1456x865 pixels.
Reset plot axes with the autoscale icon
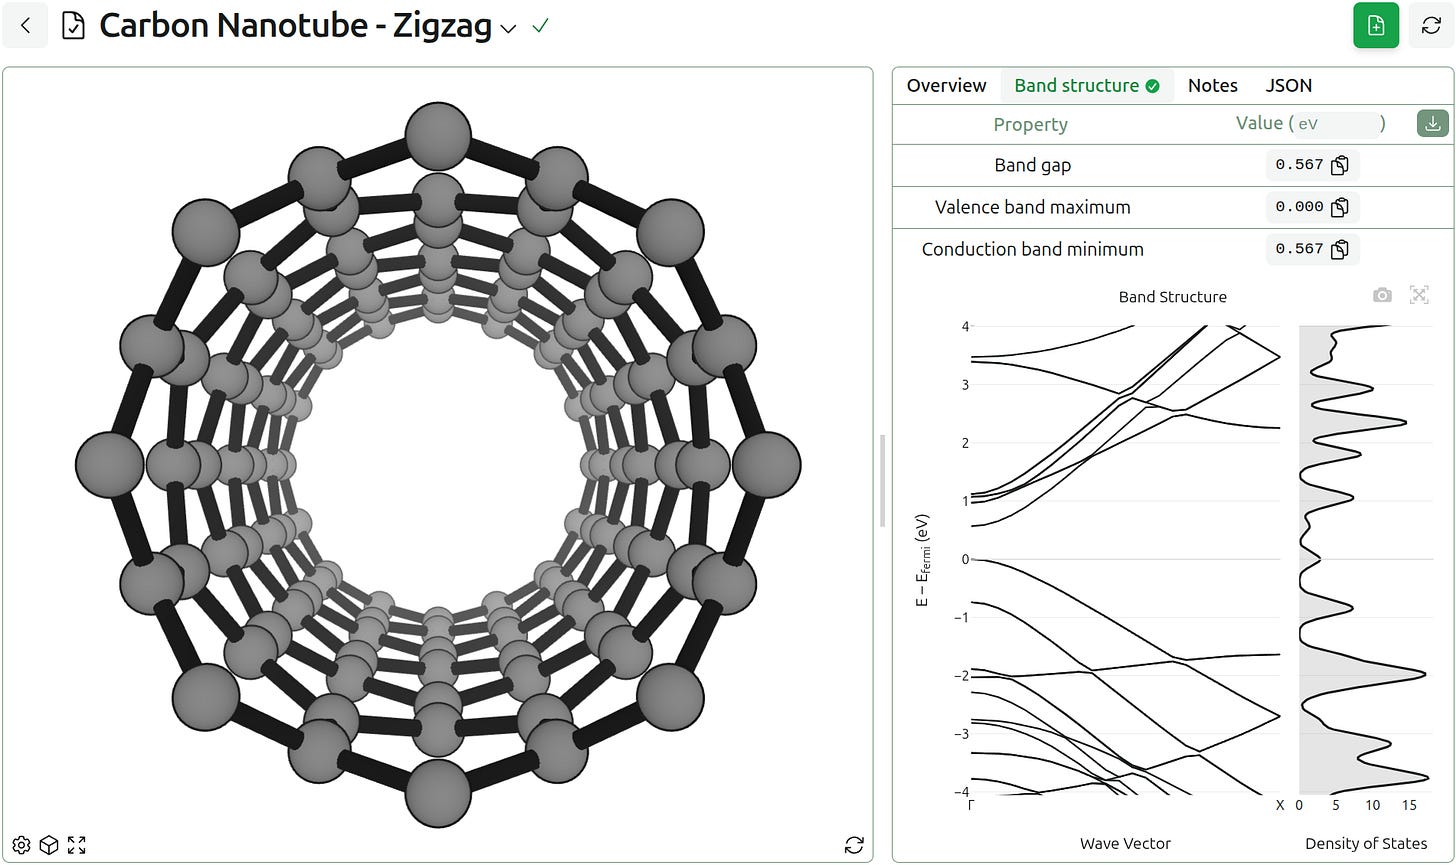pos(1419,295)
